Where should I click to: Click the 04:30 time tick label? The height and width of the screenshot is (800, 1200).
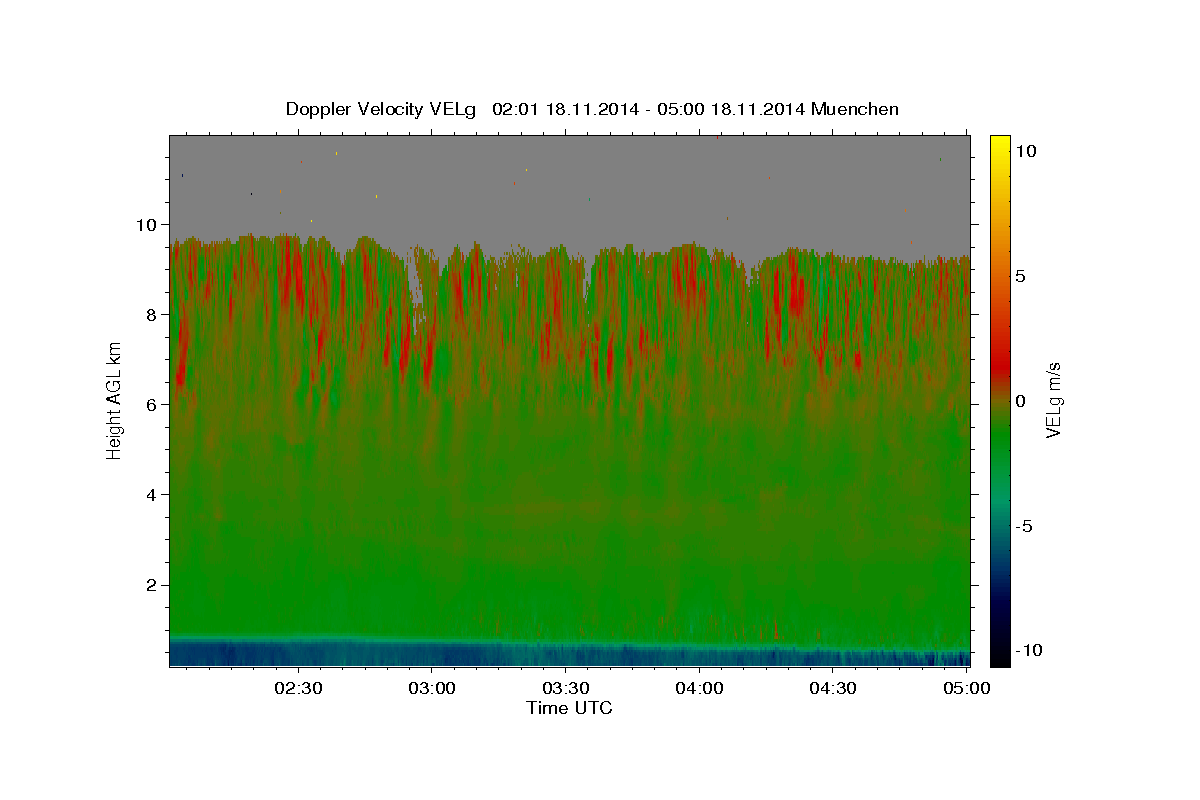pos(833,688)
